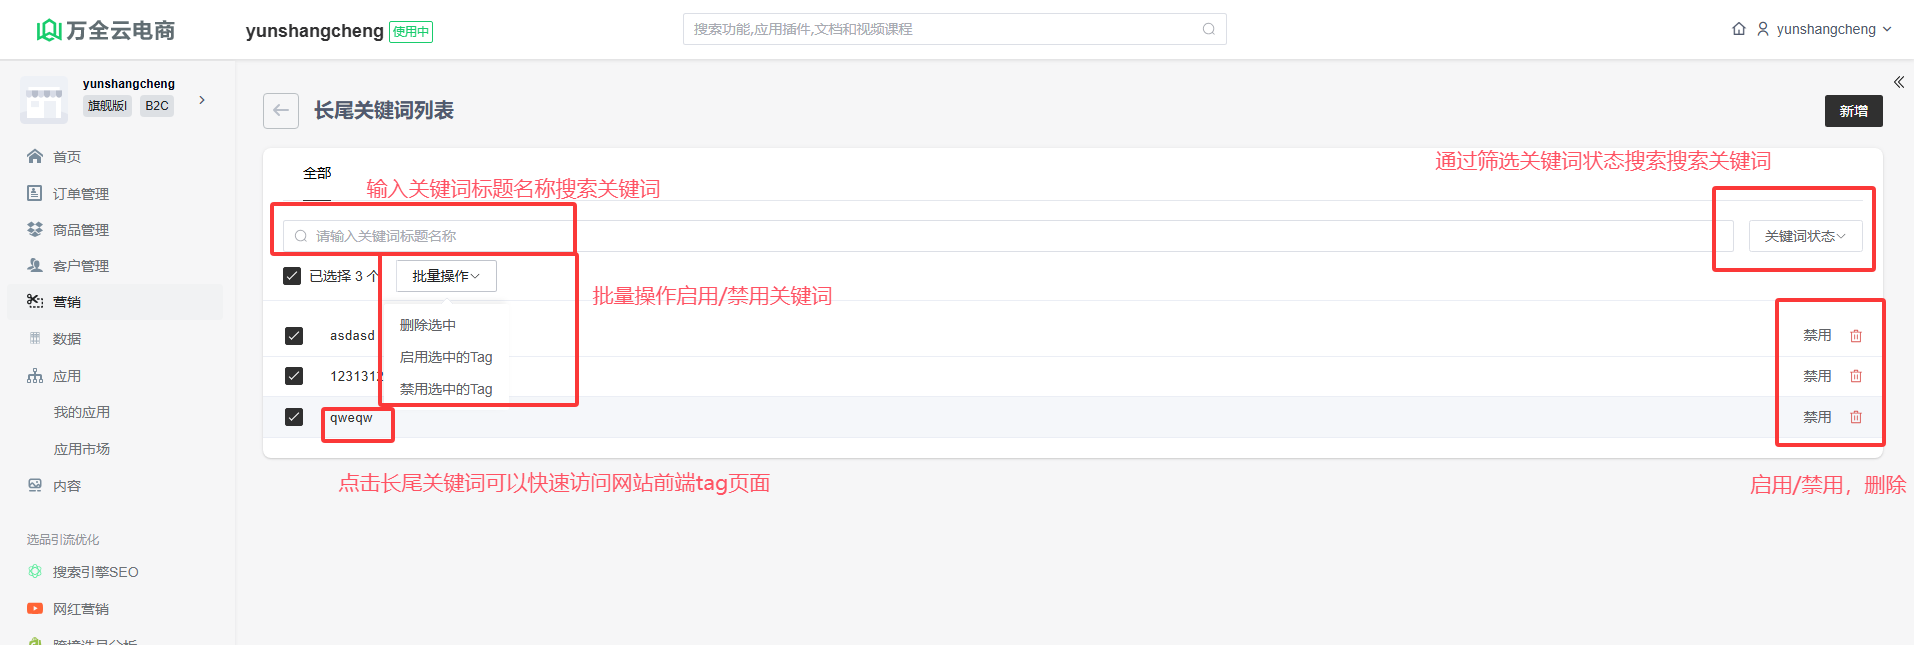
Task: Toggle the select-all checkbox beside 已选择
Action: (x=292, y=276)
